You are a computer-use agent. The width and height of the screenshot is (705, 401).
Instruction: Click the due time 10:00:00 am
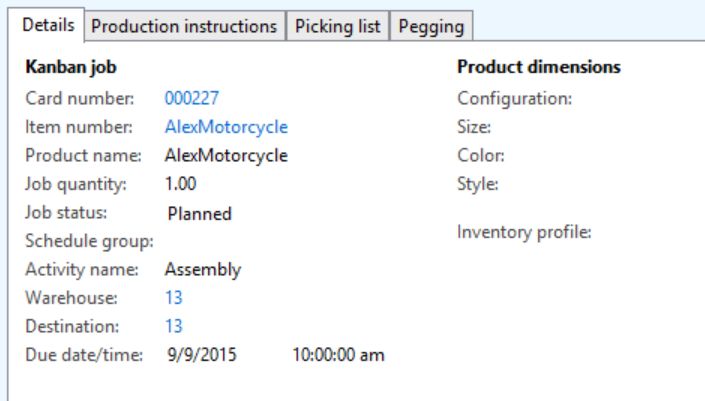pyautogui.click(x=338, y=355)
